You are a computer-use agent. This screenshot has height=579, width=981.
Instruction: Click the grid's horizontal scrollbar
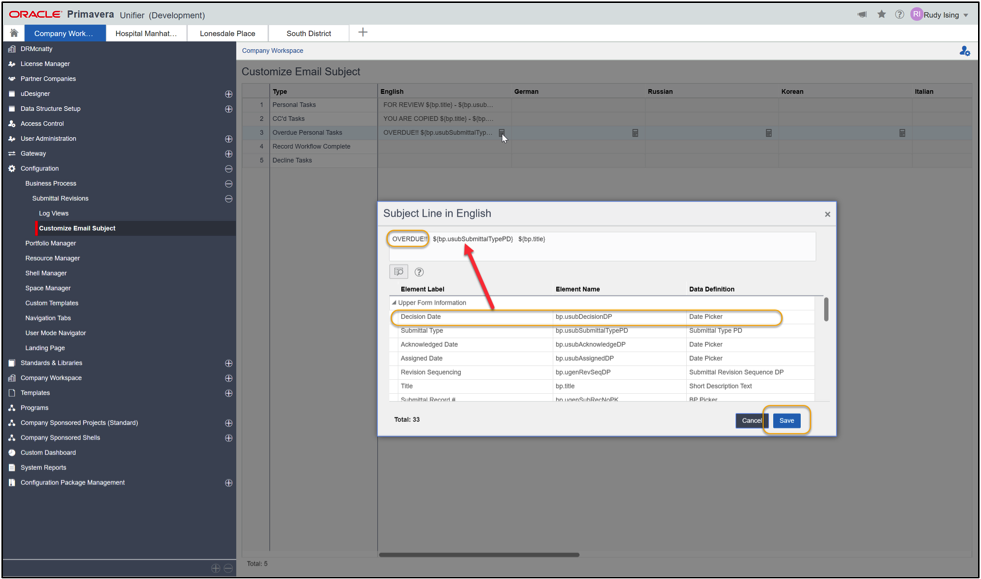[x=479, y=555]
